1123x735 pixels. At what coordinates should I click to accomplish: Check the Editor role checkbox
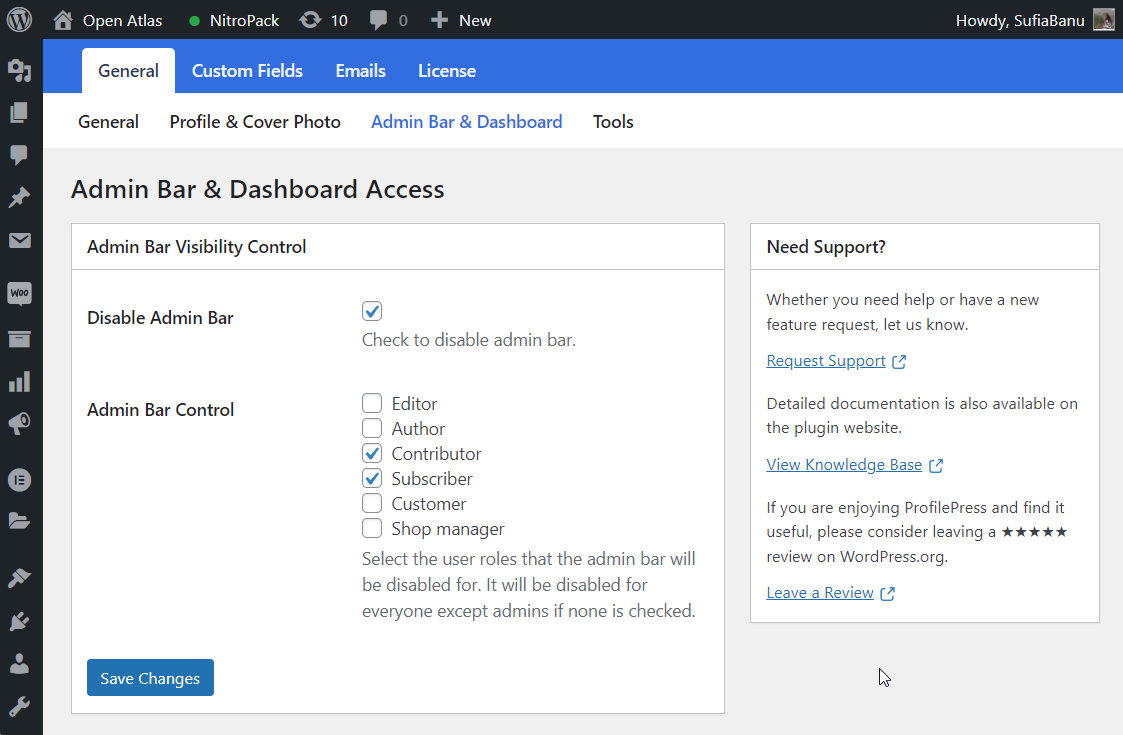(x=372, y=403)
